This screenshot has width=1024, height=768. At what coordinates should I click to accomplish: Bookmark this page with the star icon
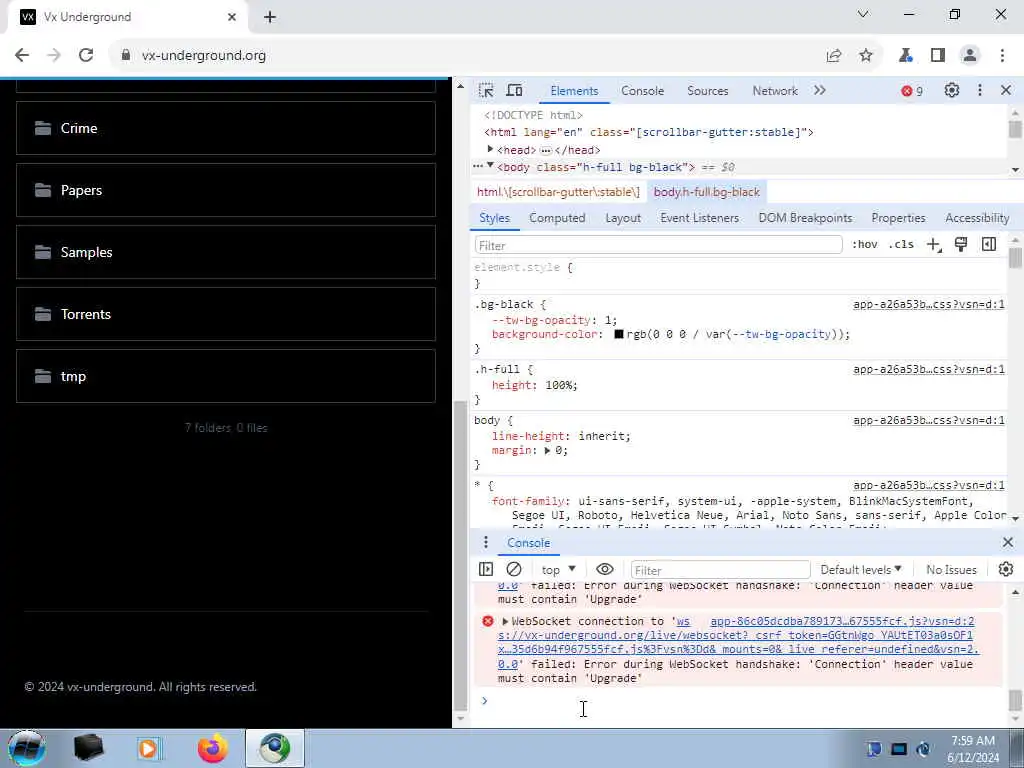[x=866, y=56]
